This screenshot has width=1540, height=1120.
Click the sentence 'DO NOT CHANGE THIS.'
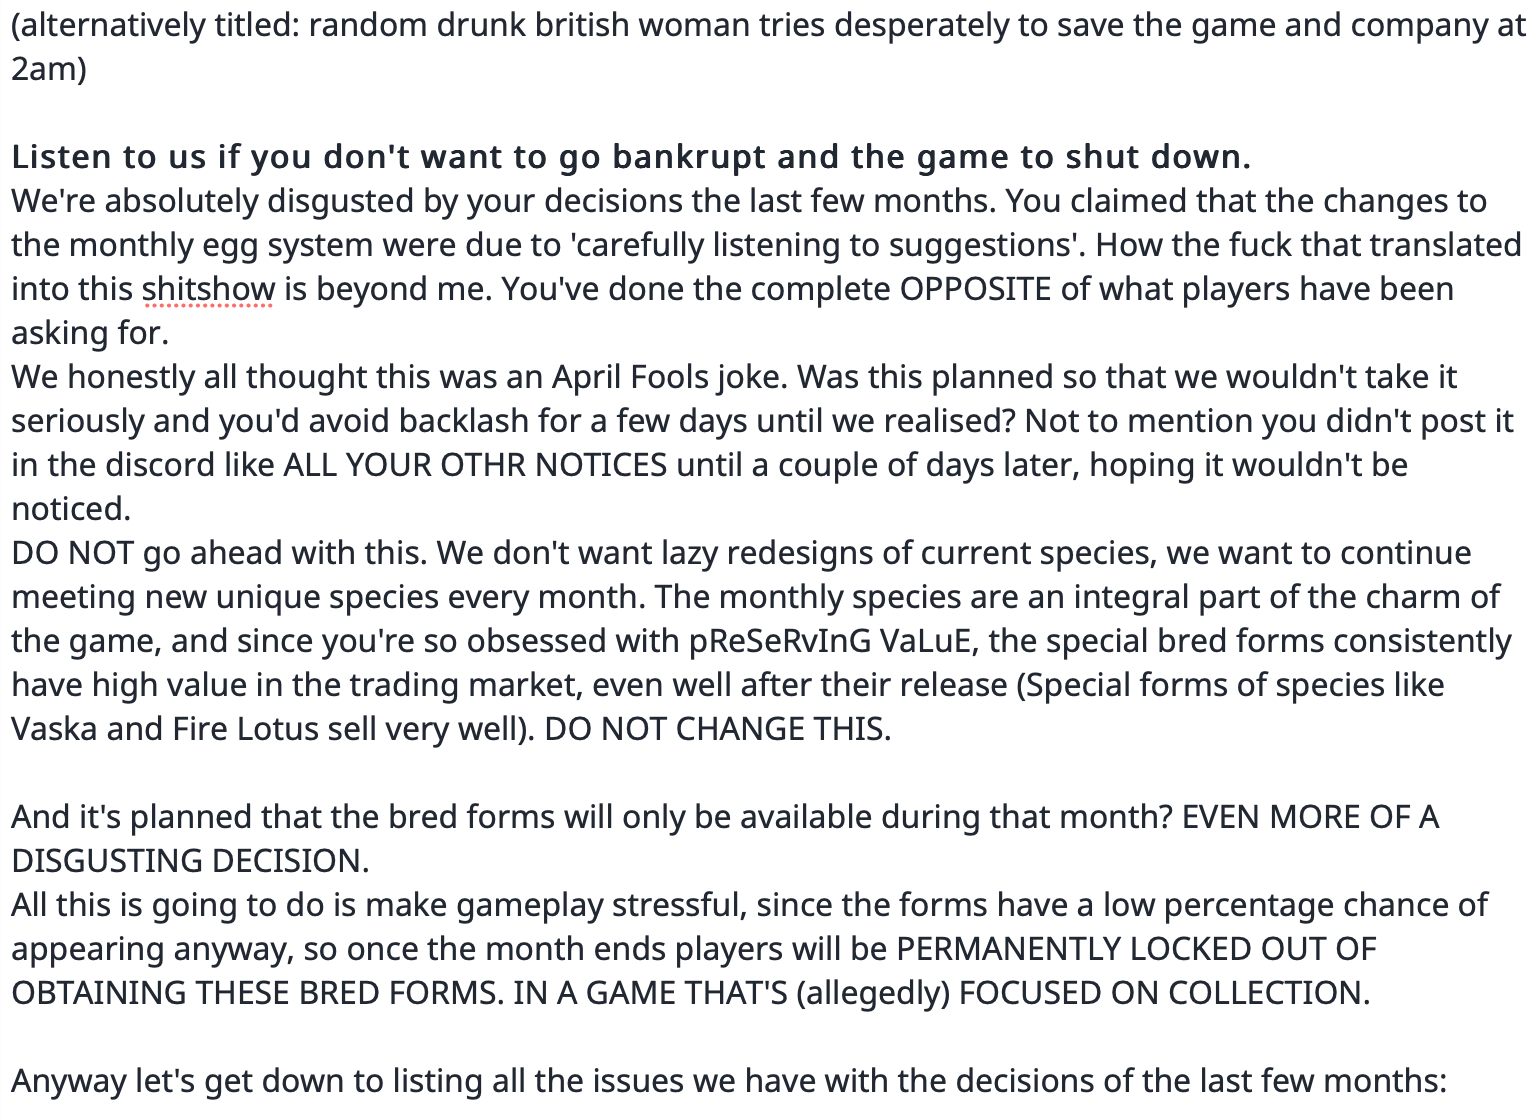point(718,728)
